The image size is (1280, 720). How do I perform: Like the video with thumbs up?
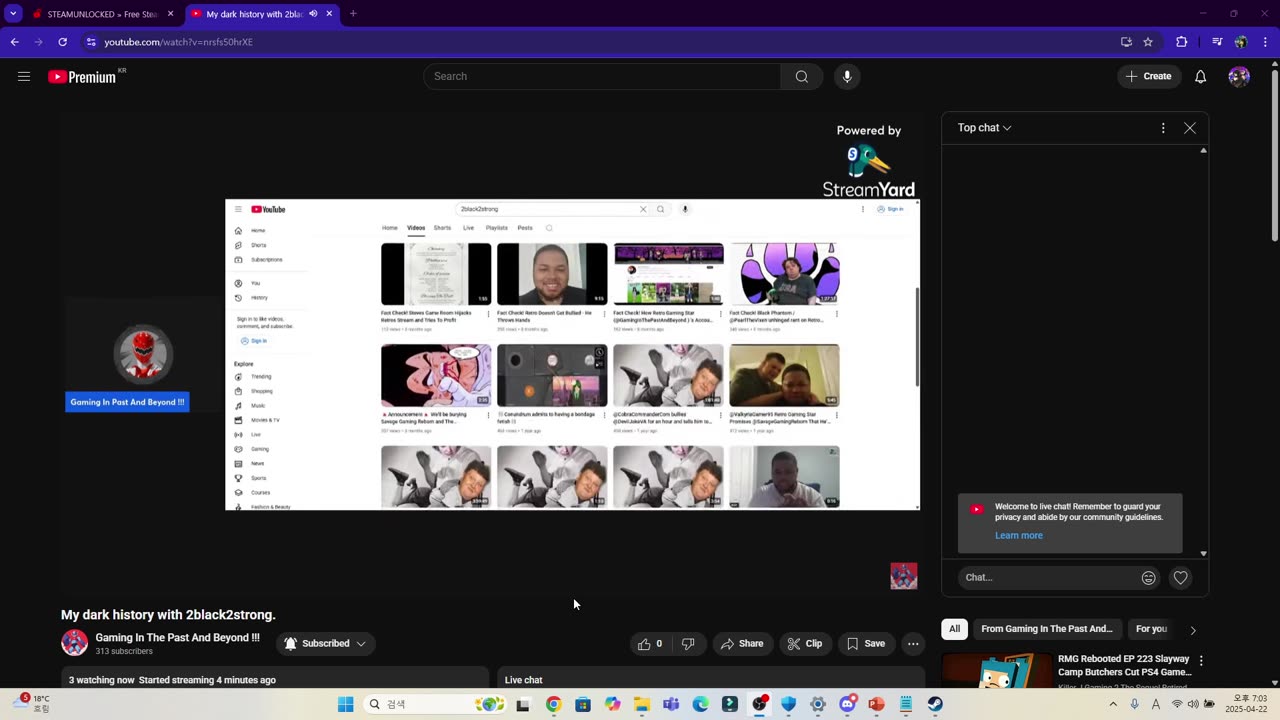coord(651,644)
